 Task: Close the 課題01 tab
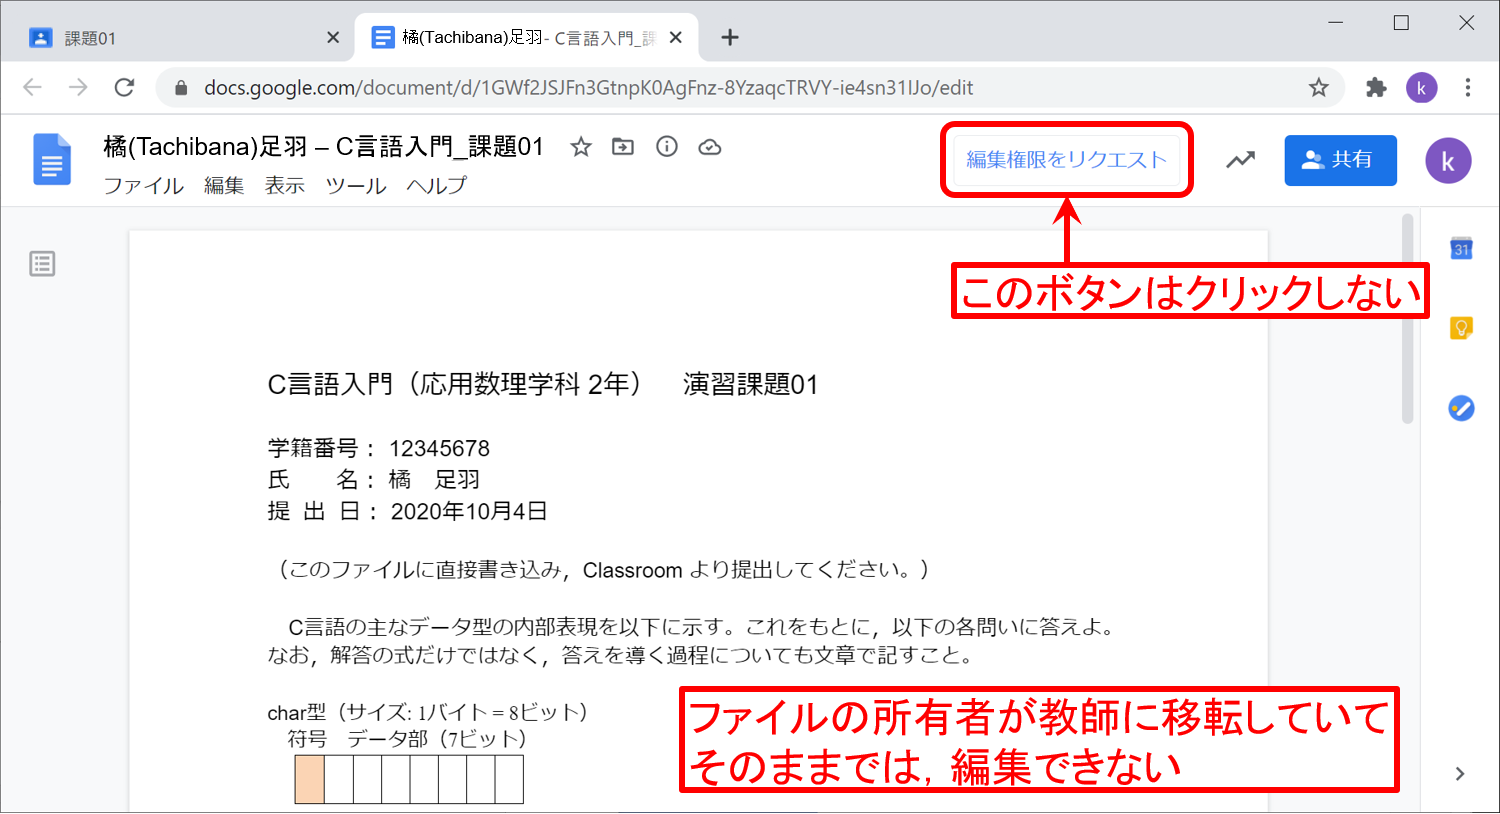click(333, 38)
